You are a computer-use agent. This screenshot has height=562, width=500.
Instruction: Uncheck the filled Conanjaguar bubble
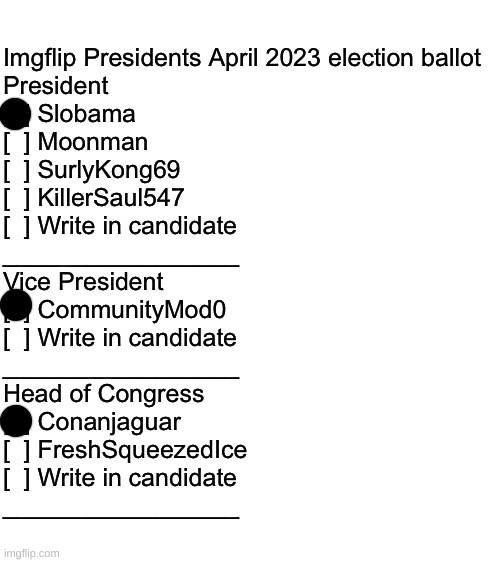pyautogui.click(x=16, y=421)
